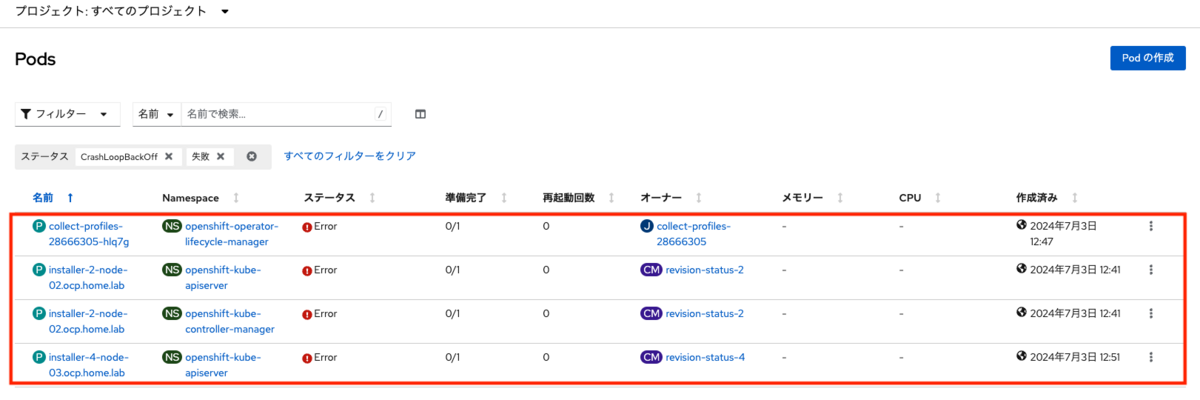Open kebab menu for collect-profiles pod
The width and height of the screenshot is (1200, 400).
(1151, 226)
